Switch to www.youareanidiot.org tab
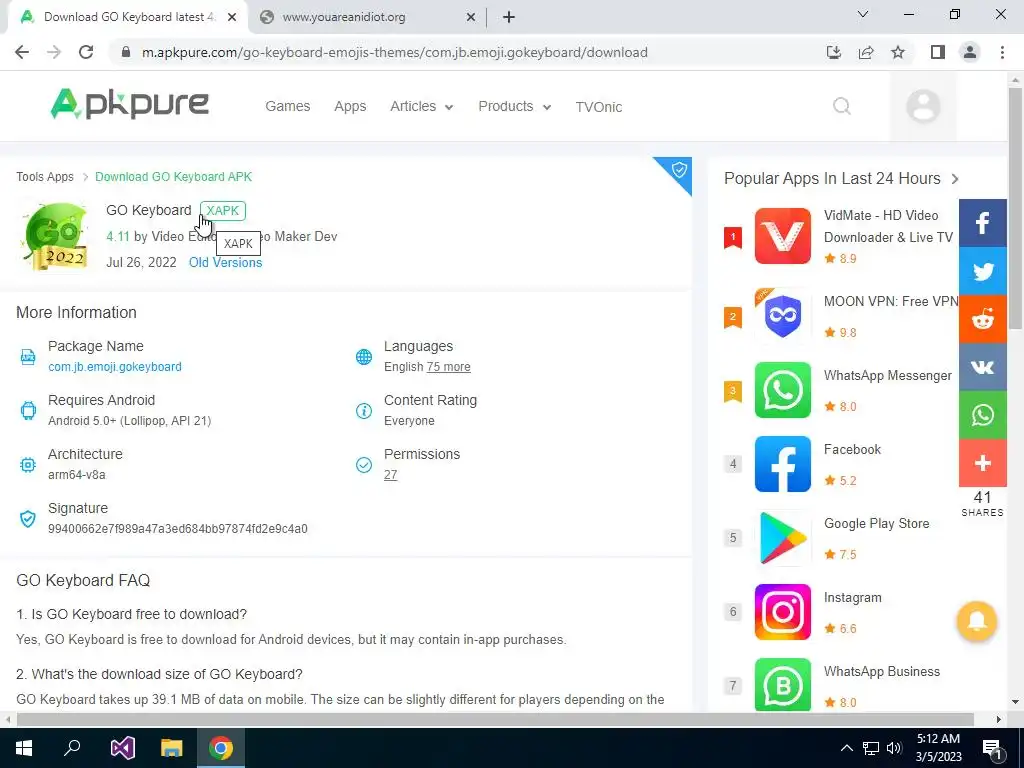The height and width of the screenshot is (768, 1024). click(x=366, y=17)
